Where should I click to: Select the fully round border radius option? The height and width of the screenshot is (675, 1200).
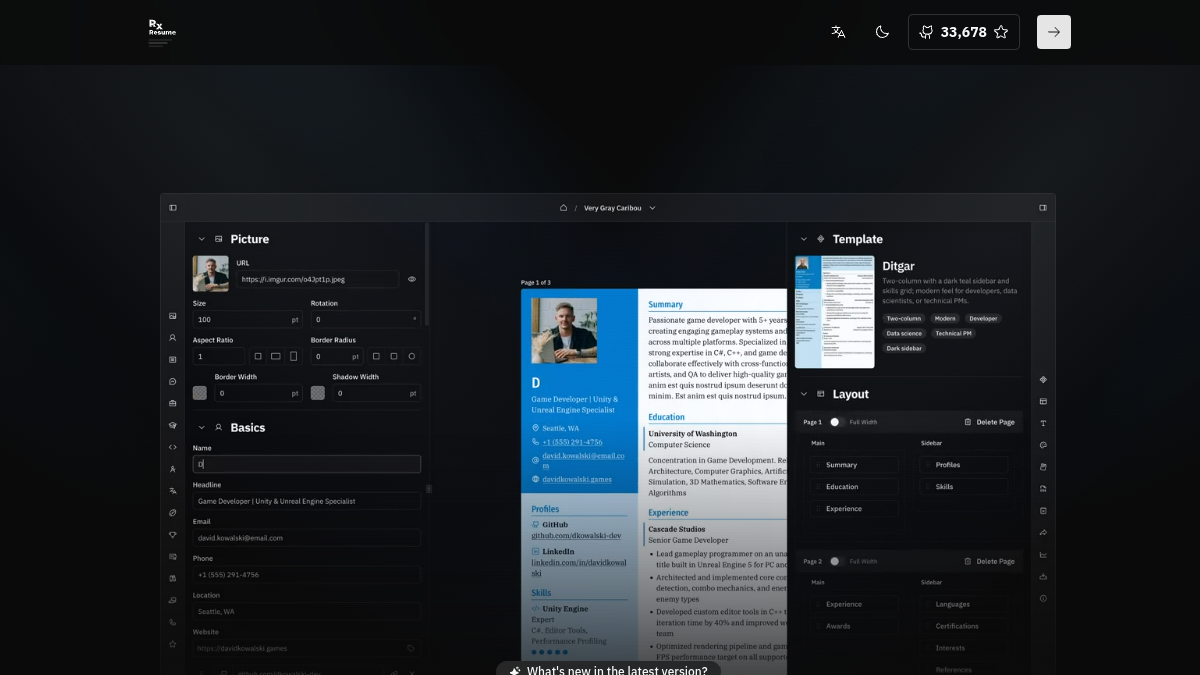412,356
